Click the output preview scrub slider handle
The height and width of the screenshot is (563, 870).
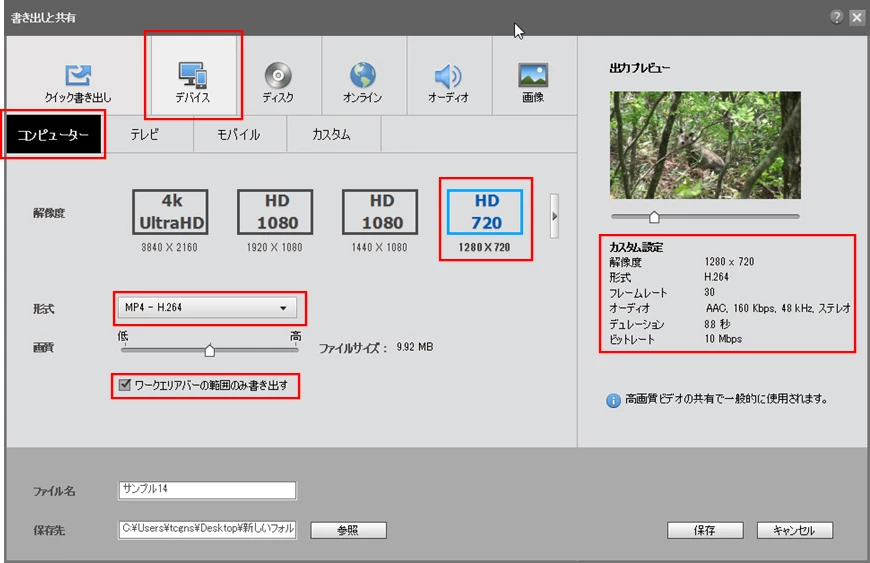click(x=654, y=217)
